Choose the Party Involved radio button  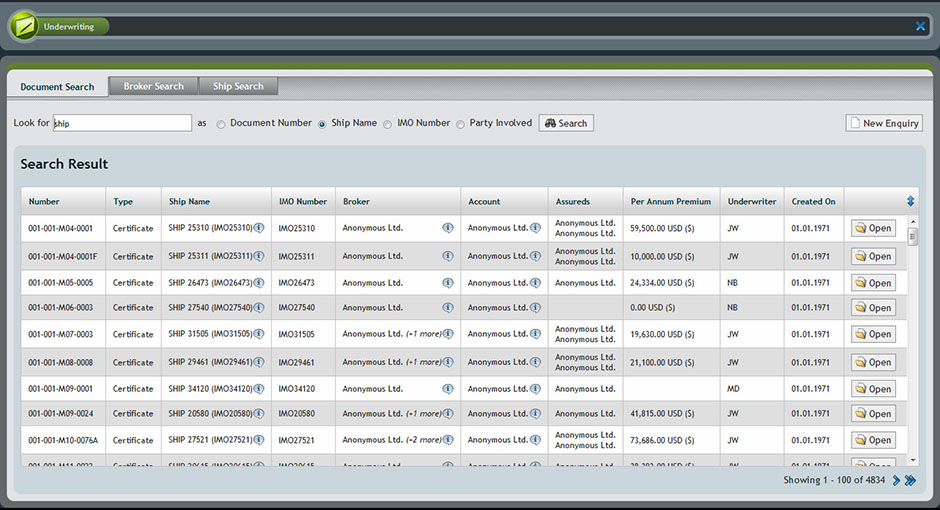(x=461, y=124)
